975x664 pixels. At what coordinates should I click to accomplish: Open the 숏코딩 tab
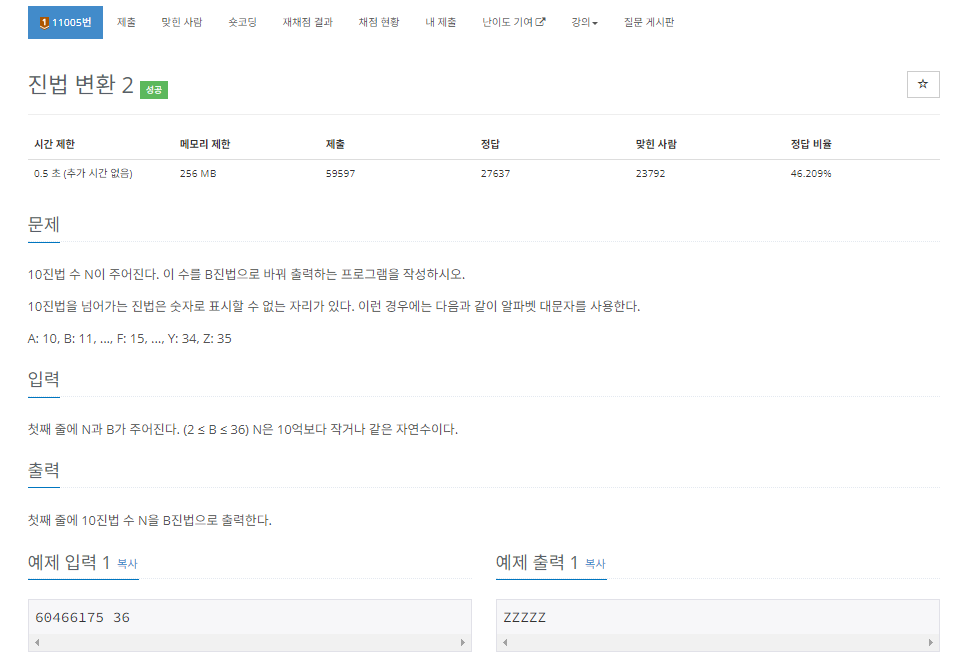point(243,22)
